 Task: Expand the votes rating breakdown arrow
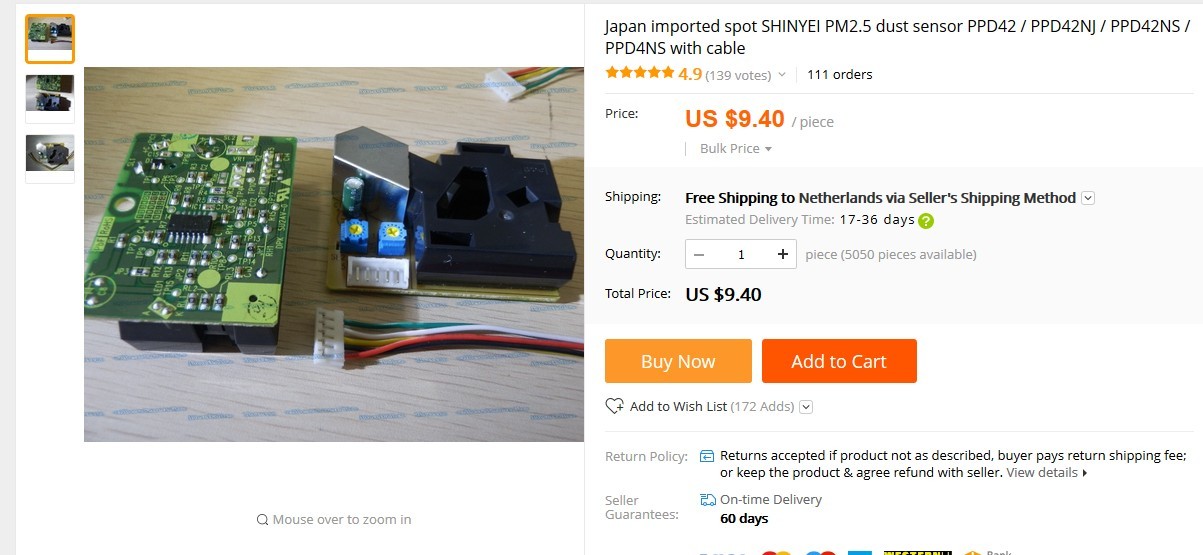[x=782, y=75]
